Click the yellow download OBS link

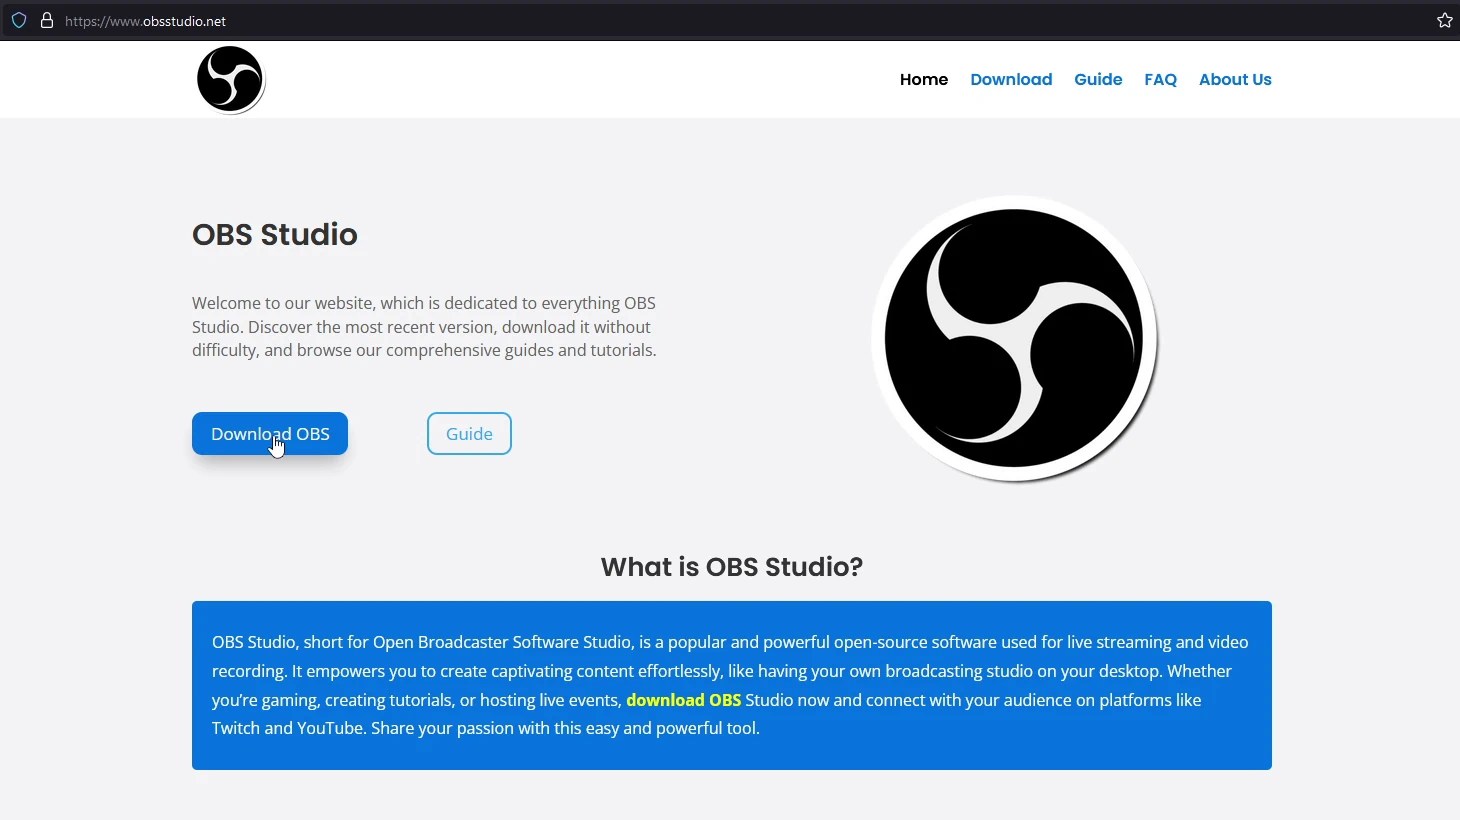point(683,700)
